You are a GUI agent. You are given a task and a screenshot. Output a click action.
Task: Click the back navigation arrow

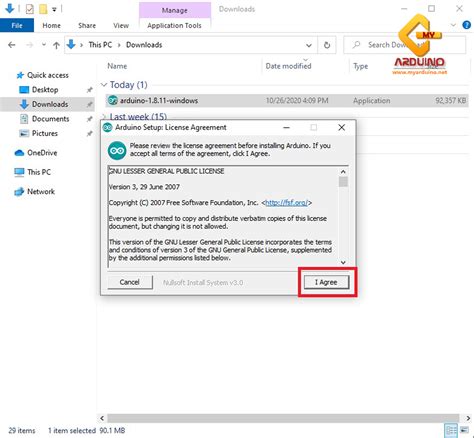(x=12, y=45)
